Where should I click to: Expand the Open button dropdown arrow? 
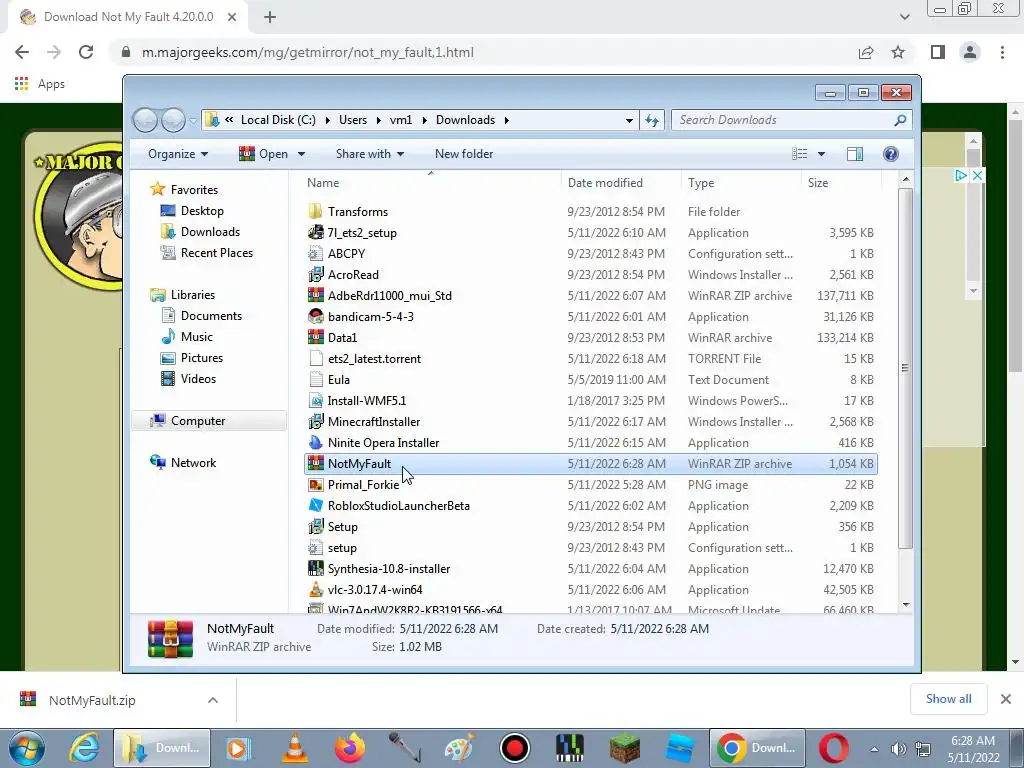click(x=301, y=154)
